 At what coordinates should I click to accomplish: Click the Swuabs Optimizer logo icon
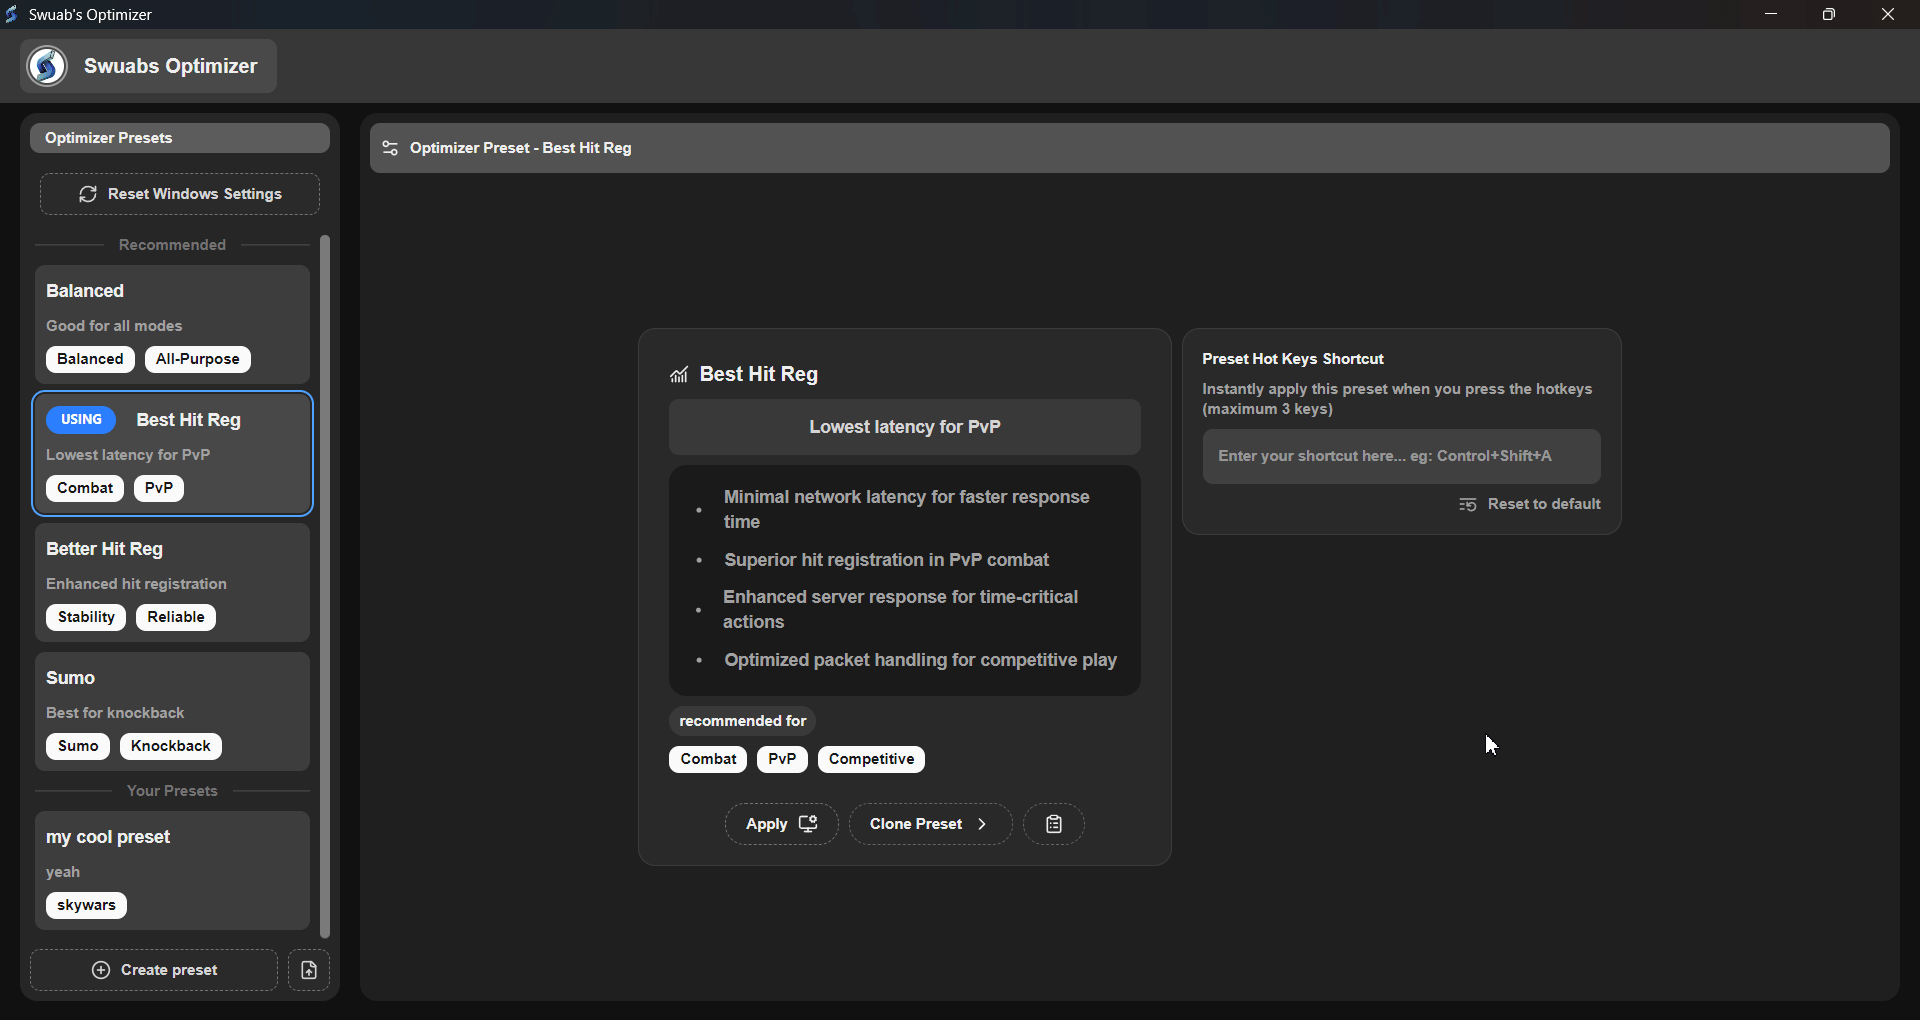pos(47,66)
